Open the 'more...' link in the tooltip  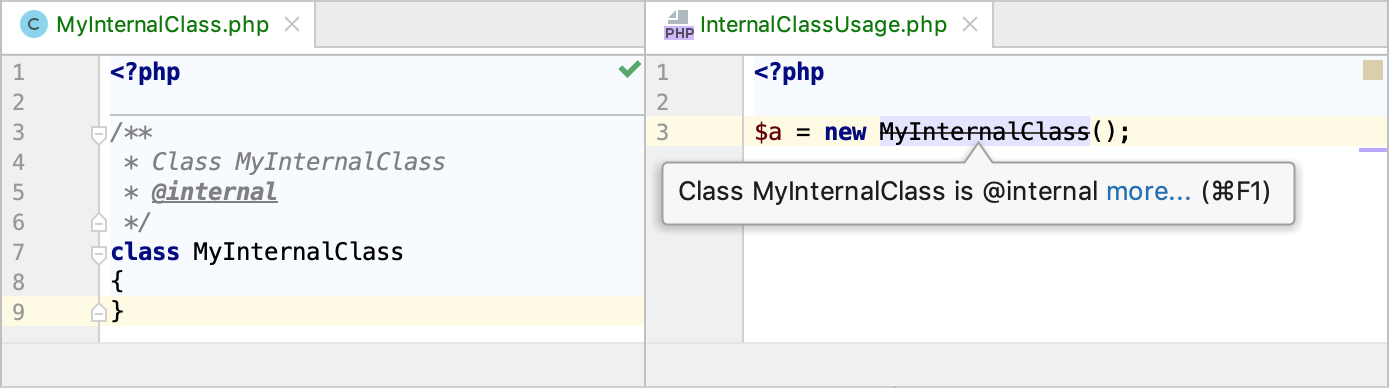[x=1148, y=192]
